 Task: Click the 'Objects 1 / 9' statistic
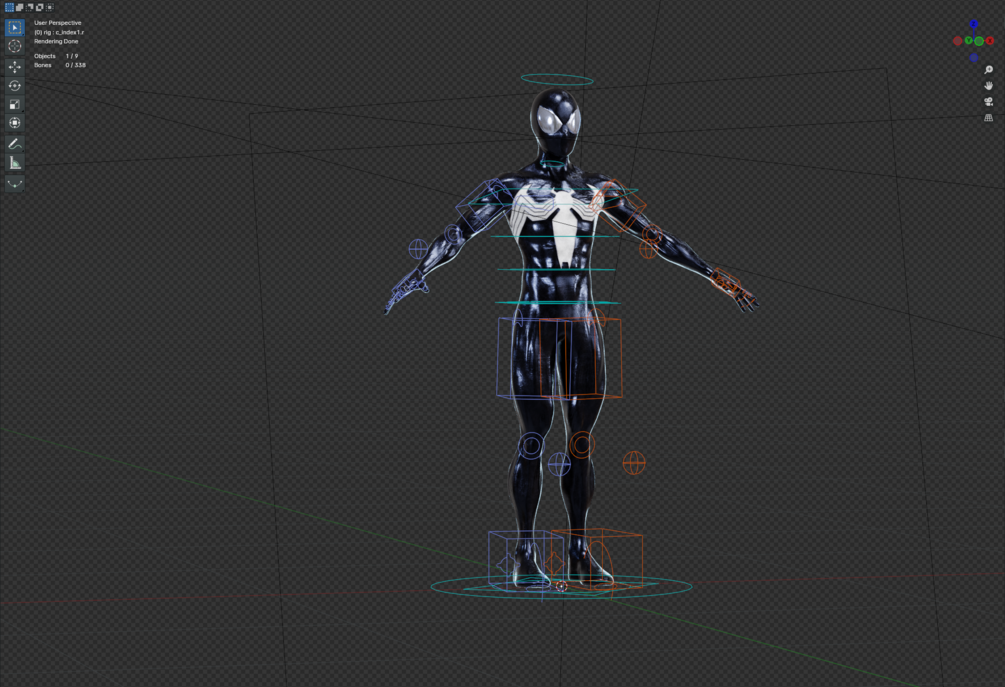pos(56,56)
